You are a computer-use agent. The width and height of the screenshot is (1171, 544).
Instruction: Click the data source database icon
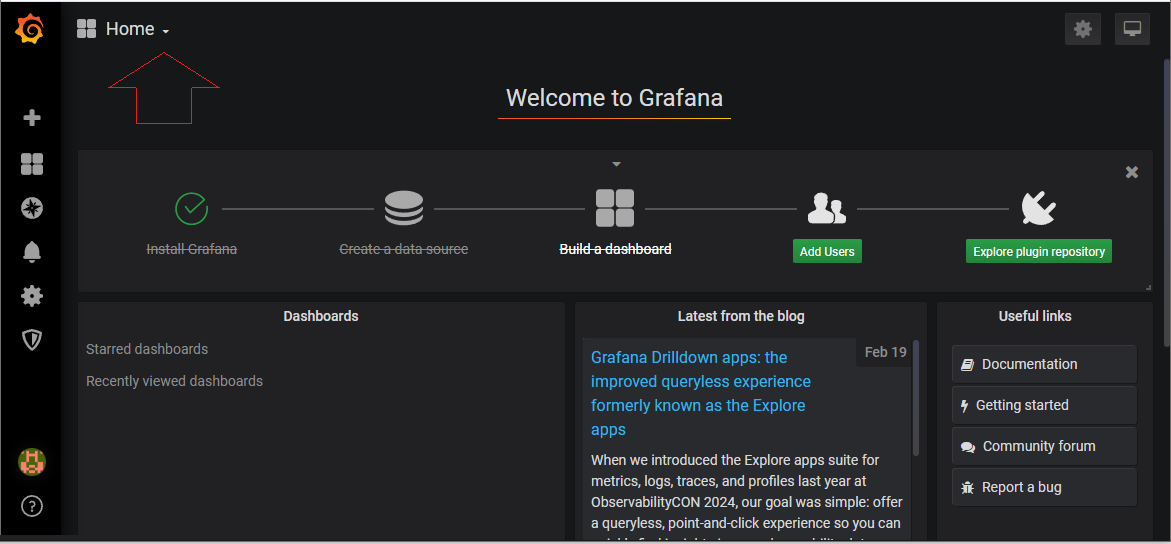point(404,208)
